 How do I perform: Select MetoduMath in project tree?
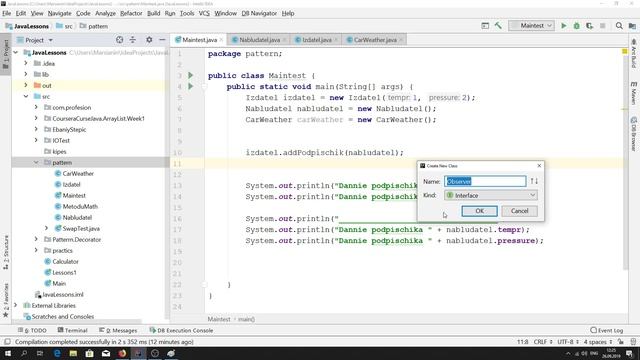(80, 207)
